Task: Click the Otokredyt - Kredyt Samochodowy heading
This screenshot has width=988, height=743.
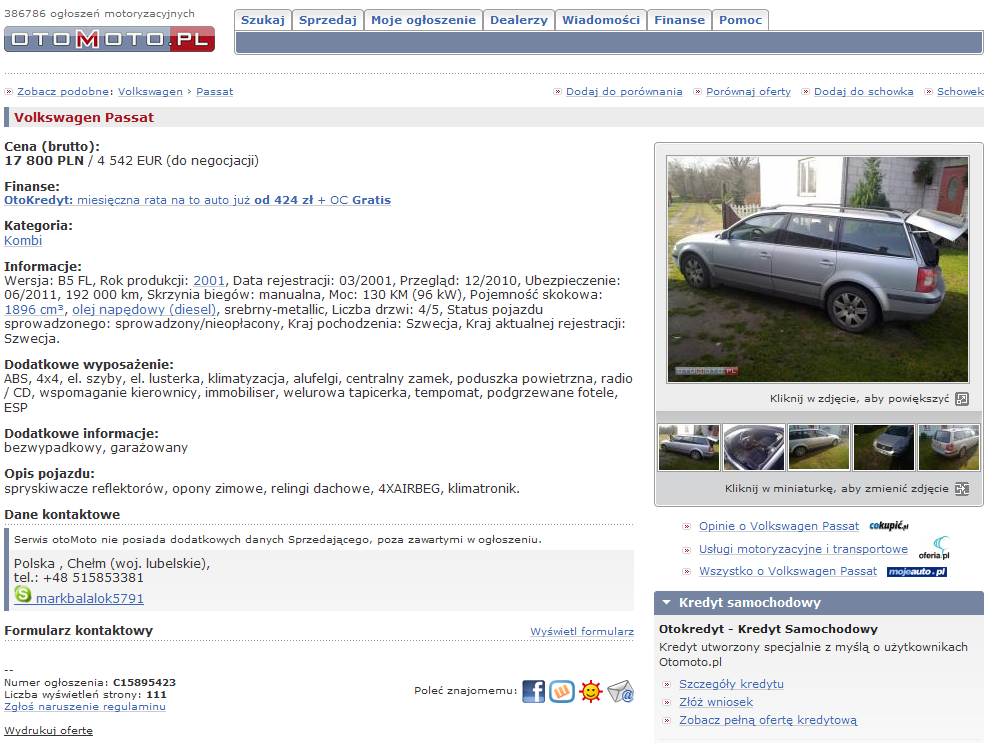Action: coord(768,629)
